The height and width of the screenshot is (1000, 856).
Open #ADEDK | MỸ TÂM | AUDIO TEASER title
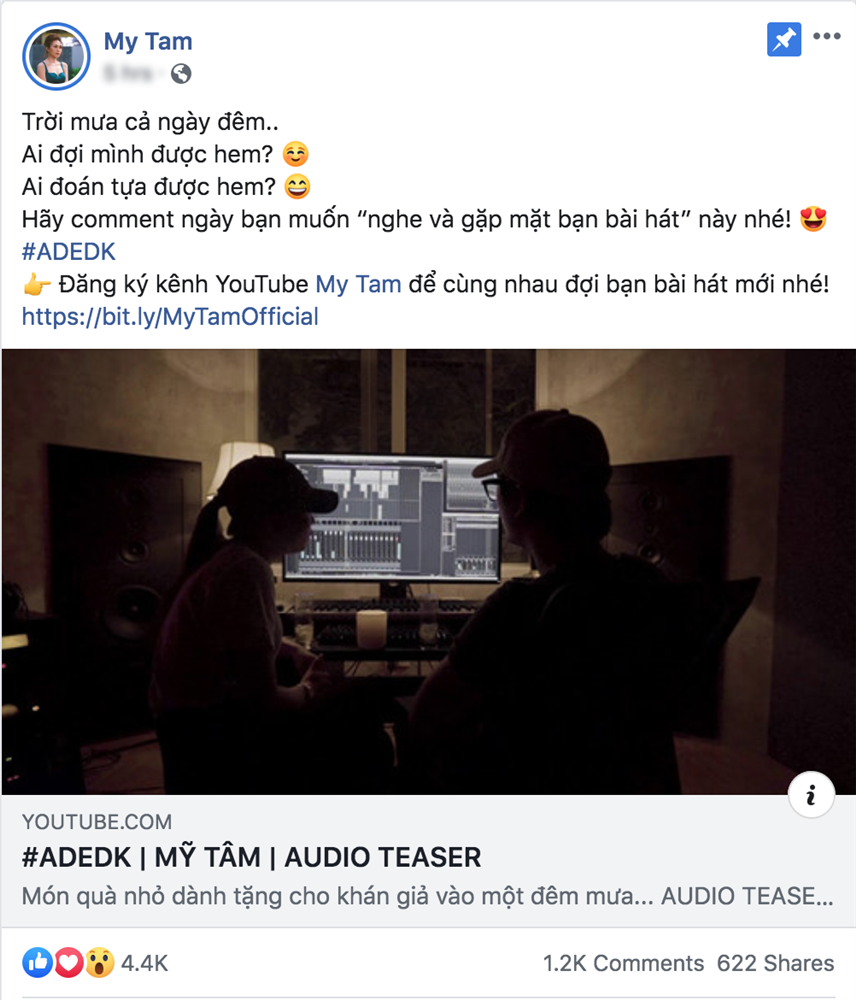(251, 857)
